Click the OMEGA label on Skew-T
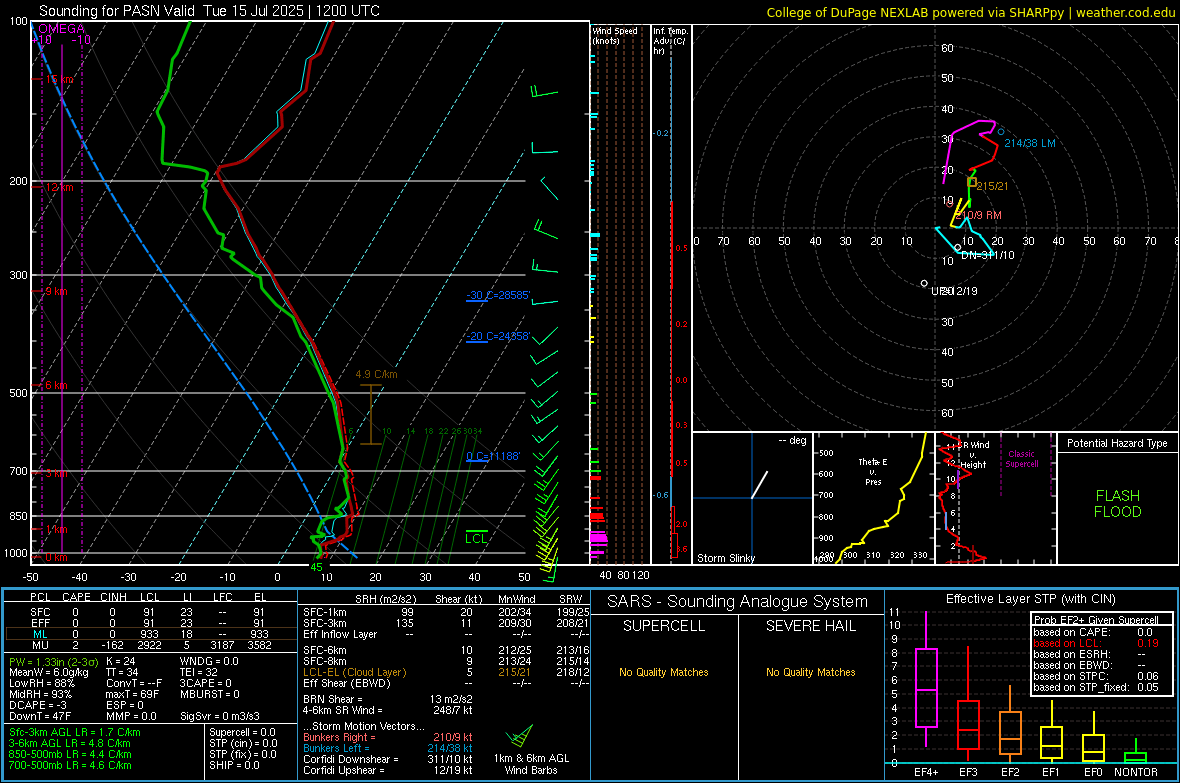 (x=62, y=29)
